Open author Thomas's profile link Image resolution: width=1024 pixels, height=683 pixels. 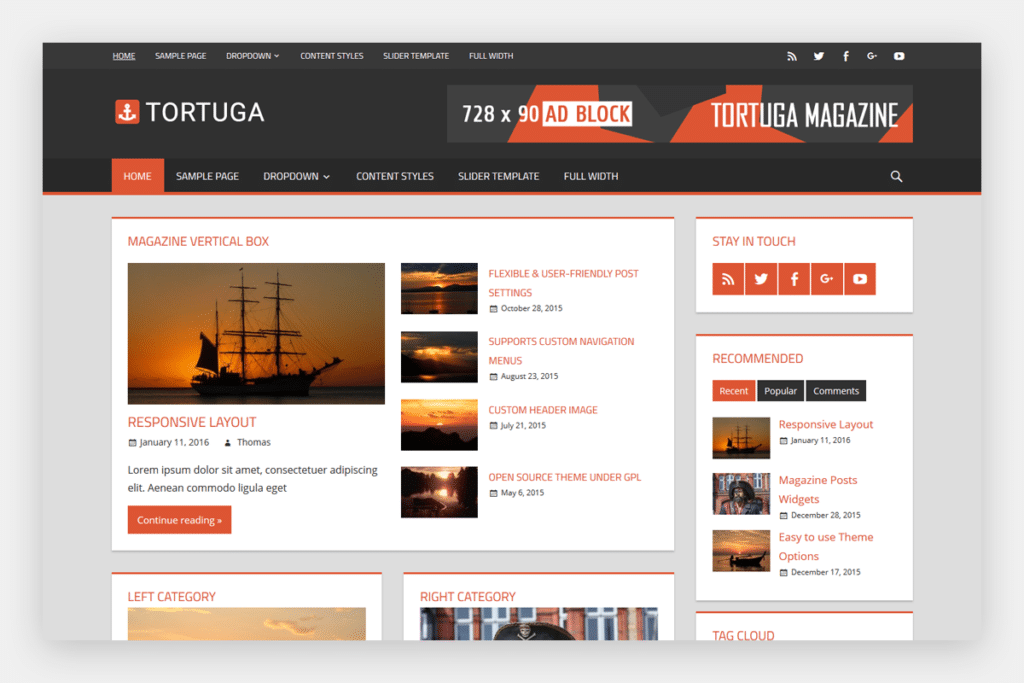point(253,442)
